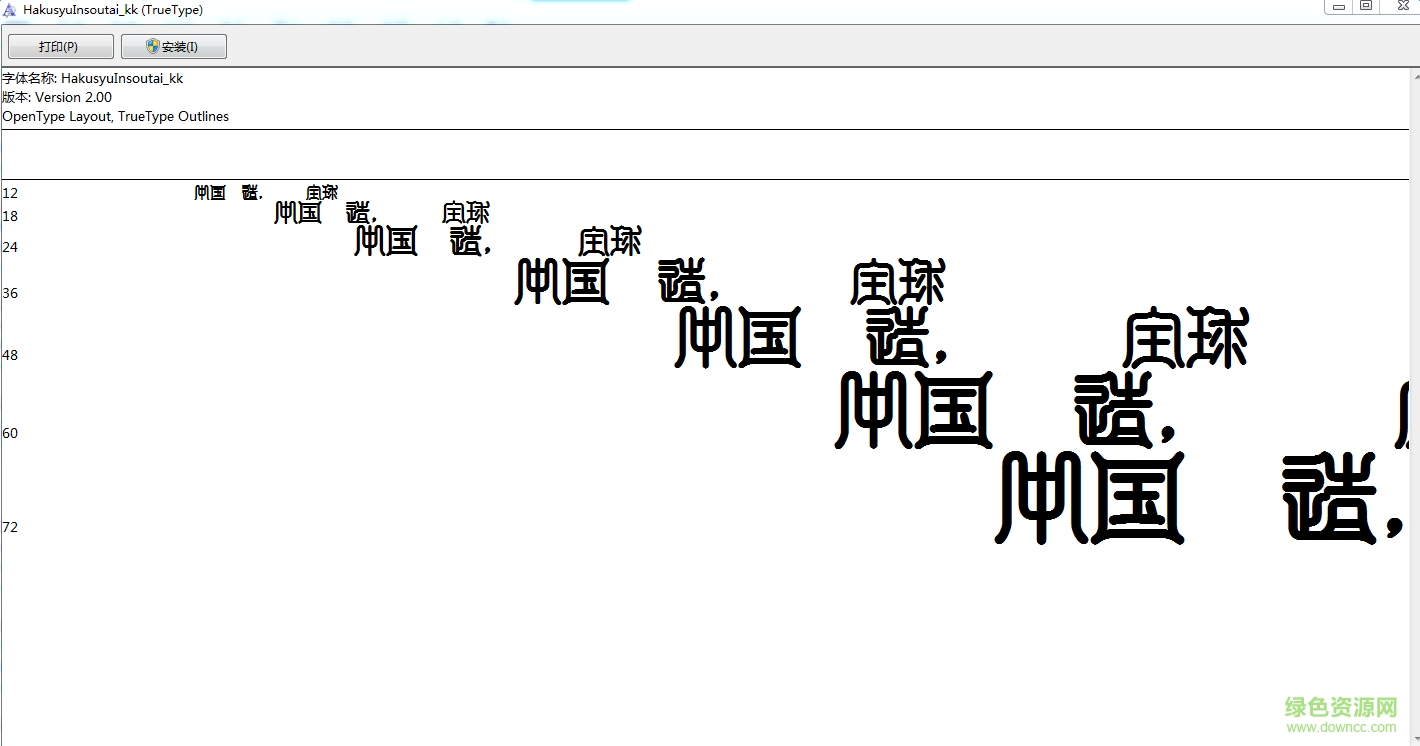1420x746 pixels.
Task: Click the scrollbar down arrow at bottom right
Action: tap(1413, 736)
